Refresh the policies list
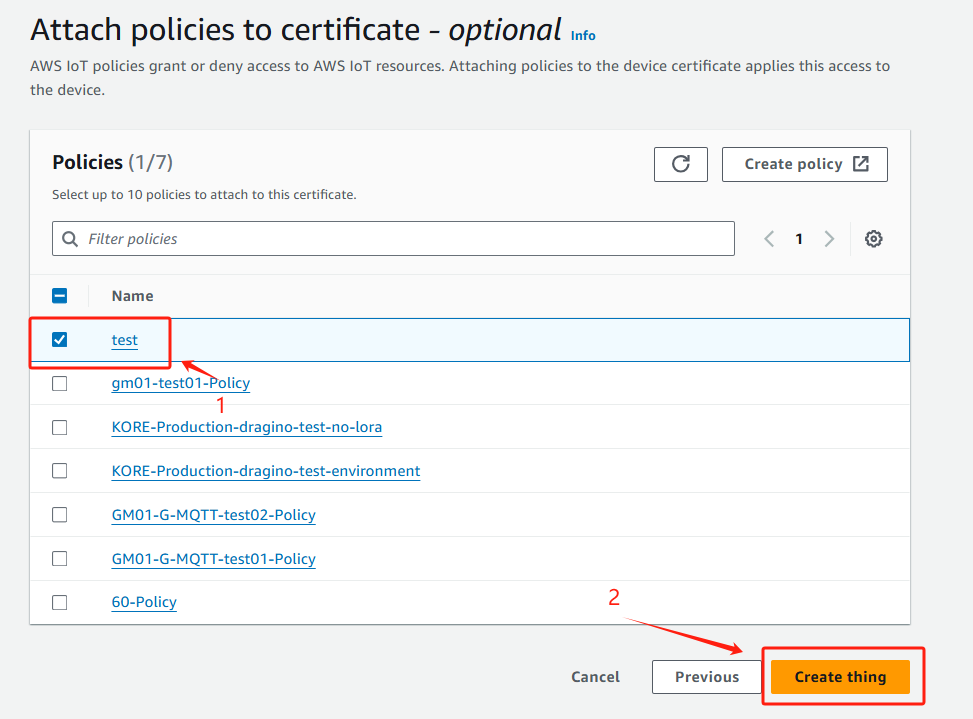Image resolution: width=973 pixels, height=719 pixels. click(x=680, y=164)
